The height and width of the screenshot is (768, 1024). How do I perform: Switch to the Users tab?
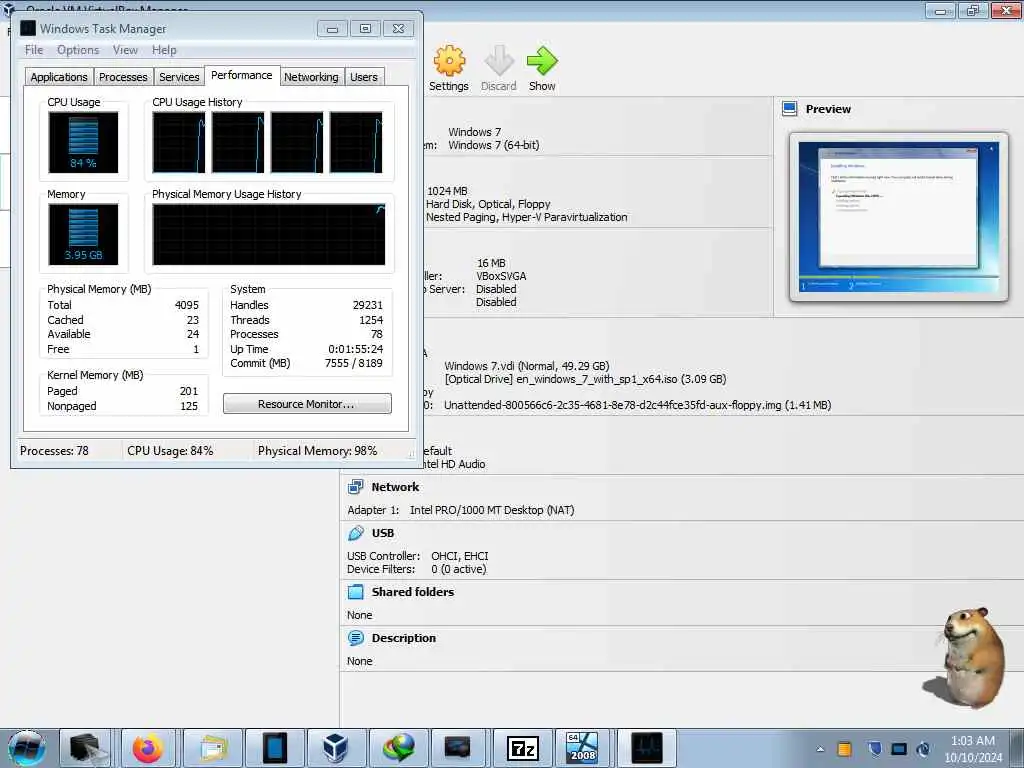364,77
